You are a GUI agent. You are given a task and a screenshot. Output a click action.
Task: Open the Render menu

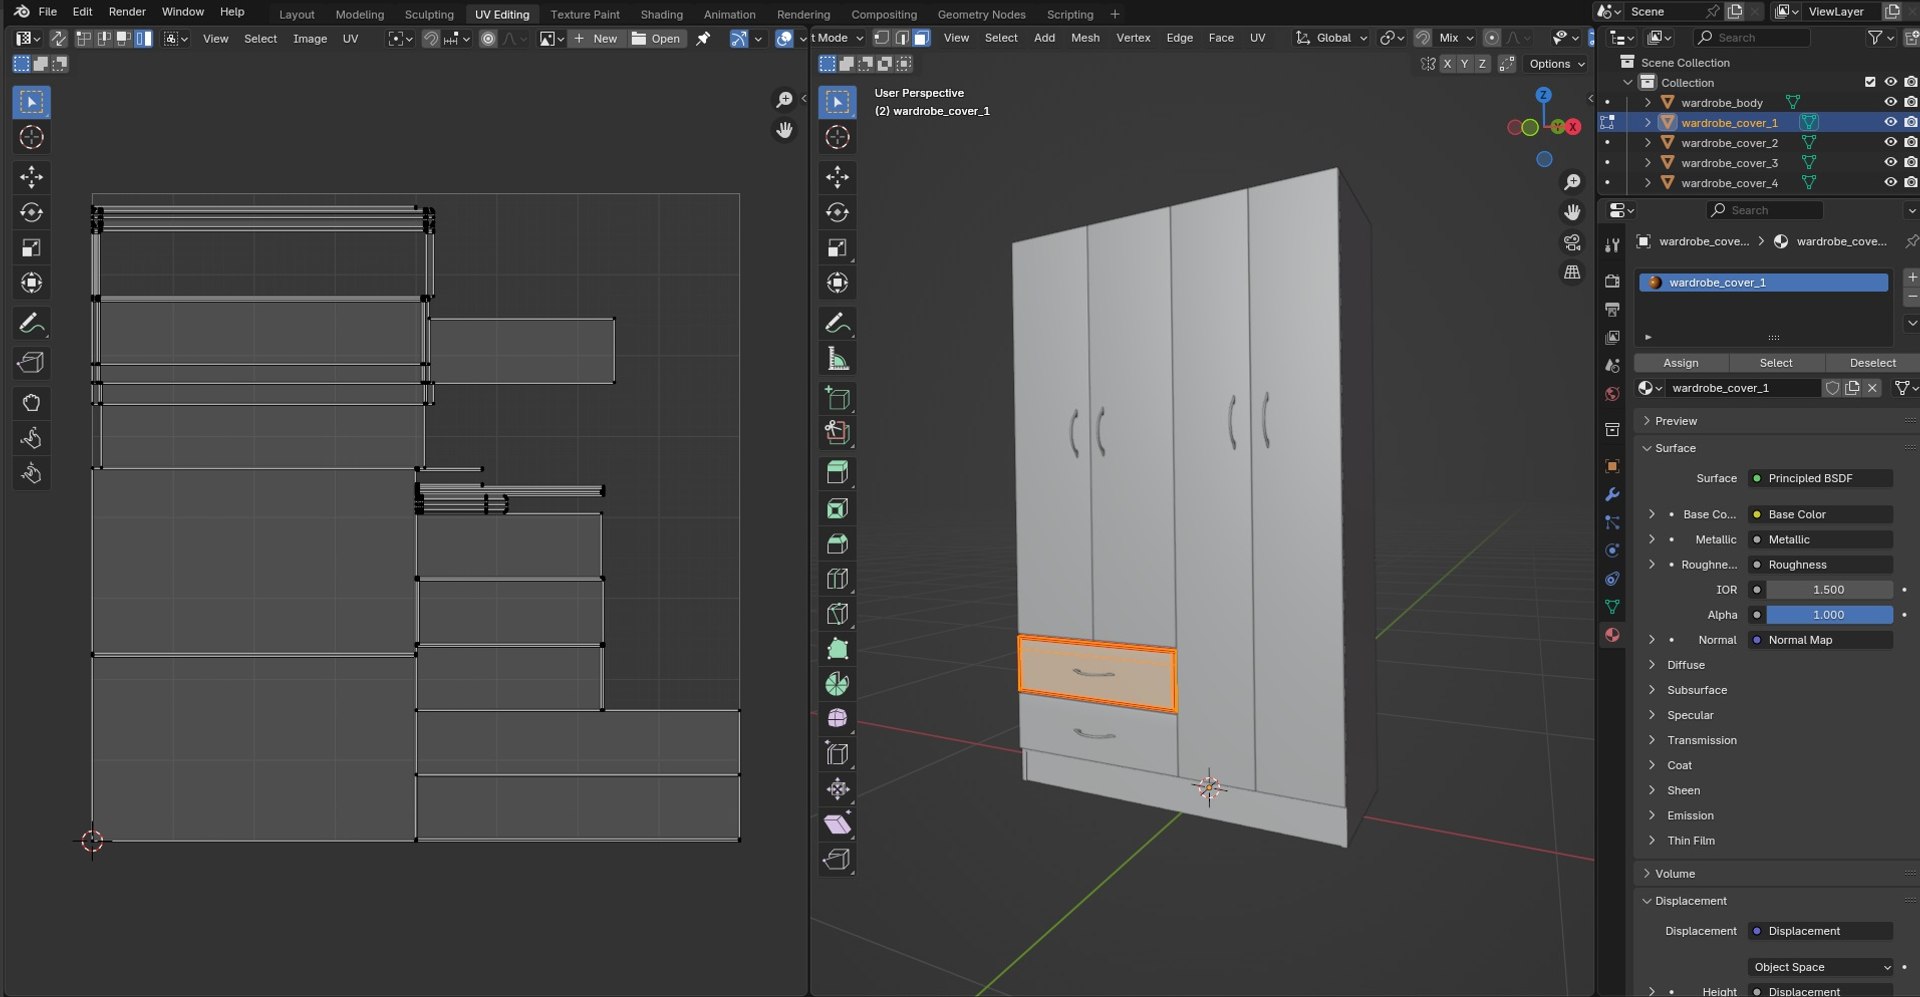[x=127, y=12]
